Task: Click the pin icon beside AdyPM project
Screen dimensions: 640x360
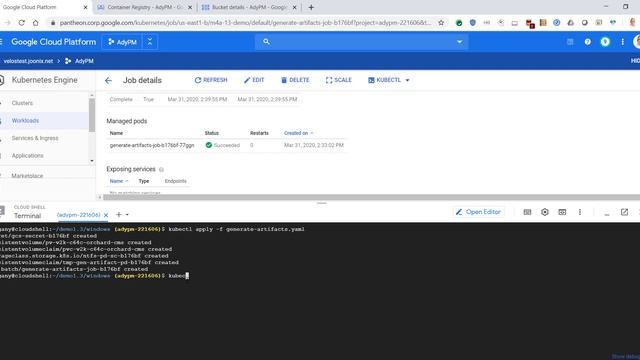Action: pyautogui.click(x=150, y=42)
